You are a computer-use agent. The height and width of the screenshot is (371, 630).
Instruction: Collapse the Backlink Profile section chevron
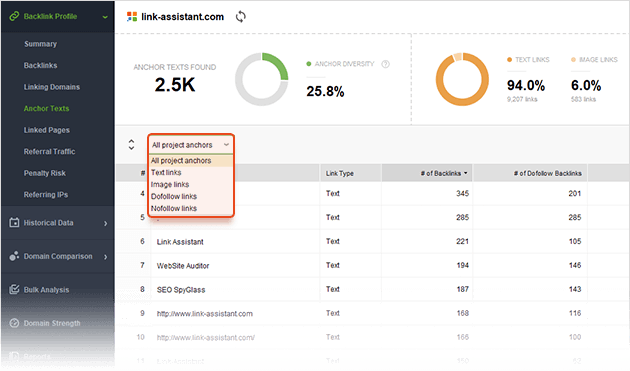pos(105,17)
